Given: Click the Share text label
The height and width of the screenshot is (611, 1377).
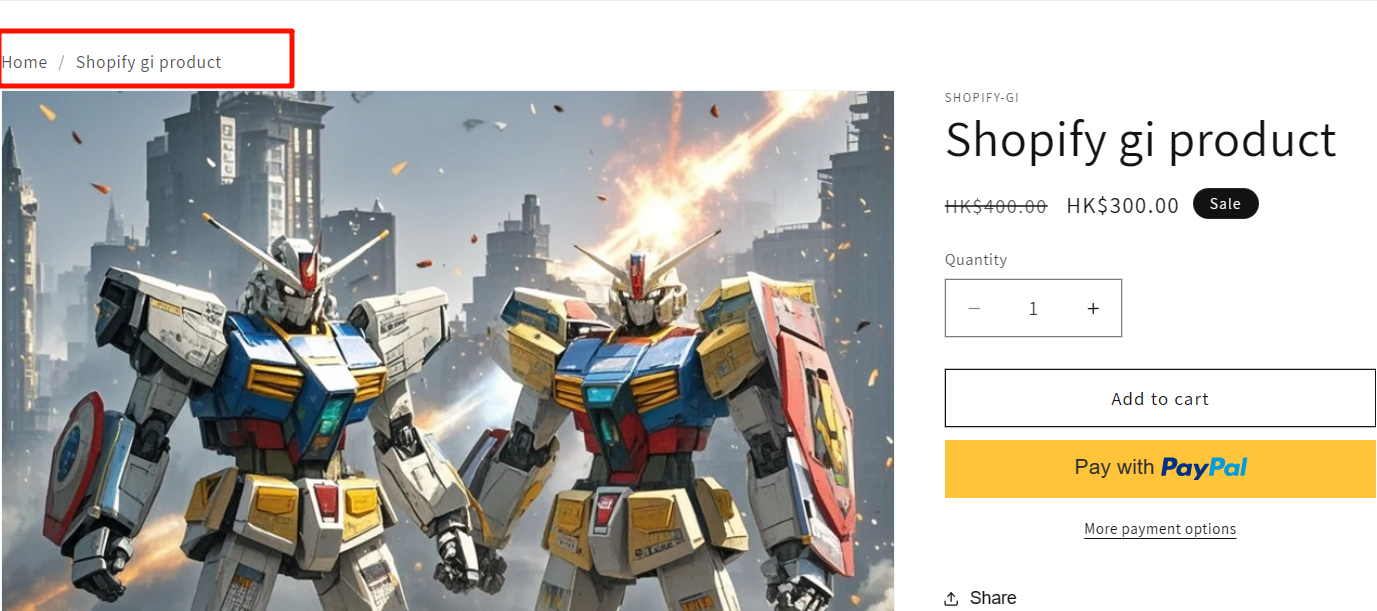Looking at the screenshot, I should coord(993,598).
